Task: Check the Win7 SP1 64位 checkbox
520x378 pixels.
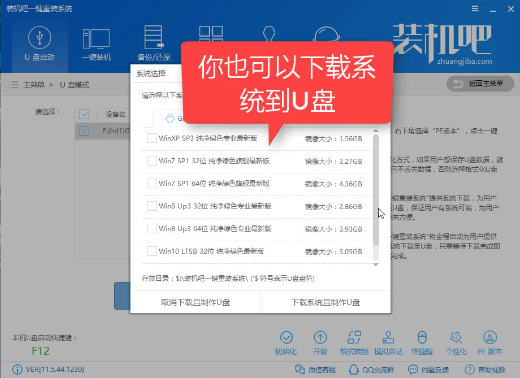Action: [x=152, y=183]
